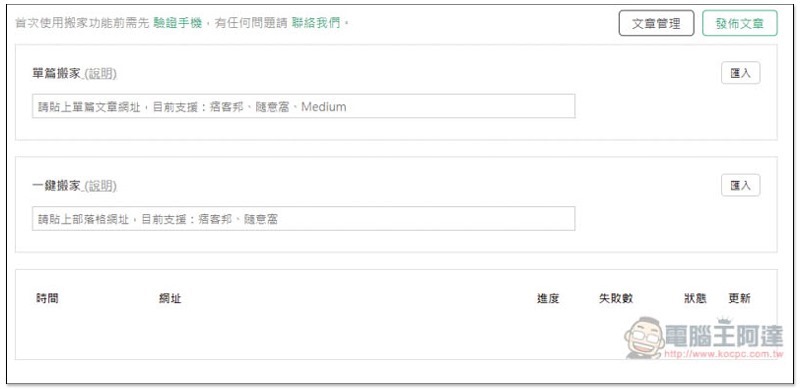Click the 發佈文章 publish button
The height and width of the screenshot is (389, 800).
[x=740, y=23]
